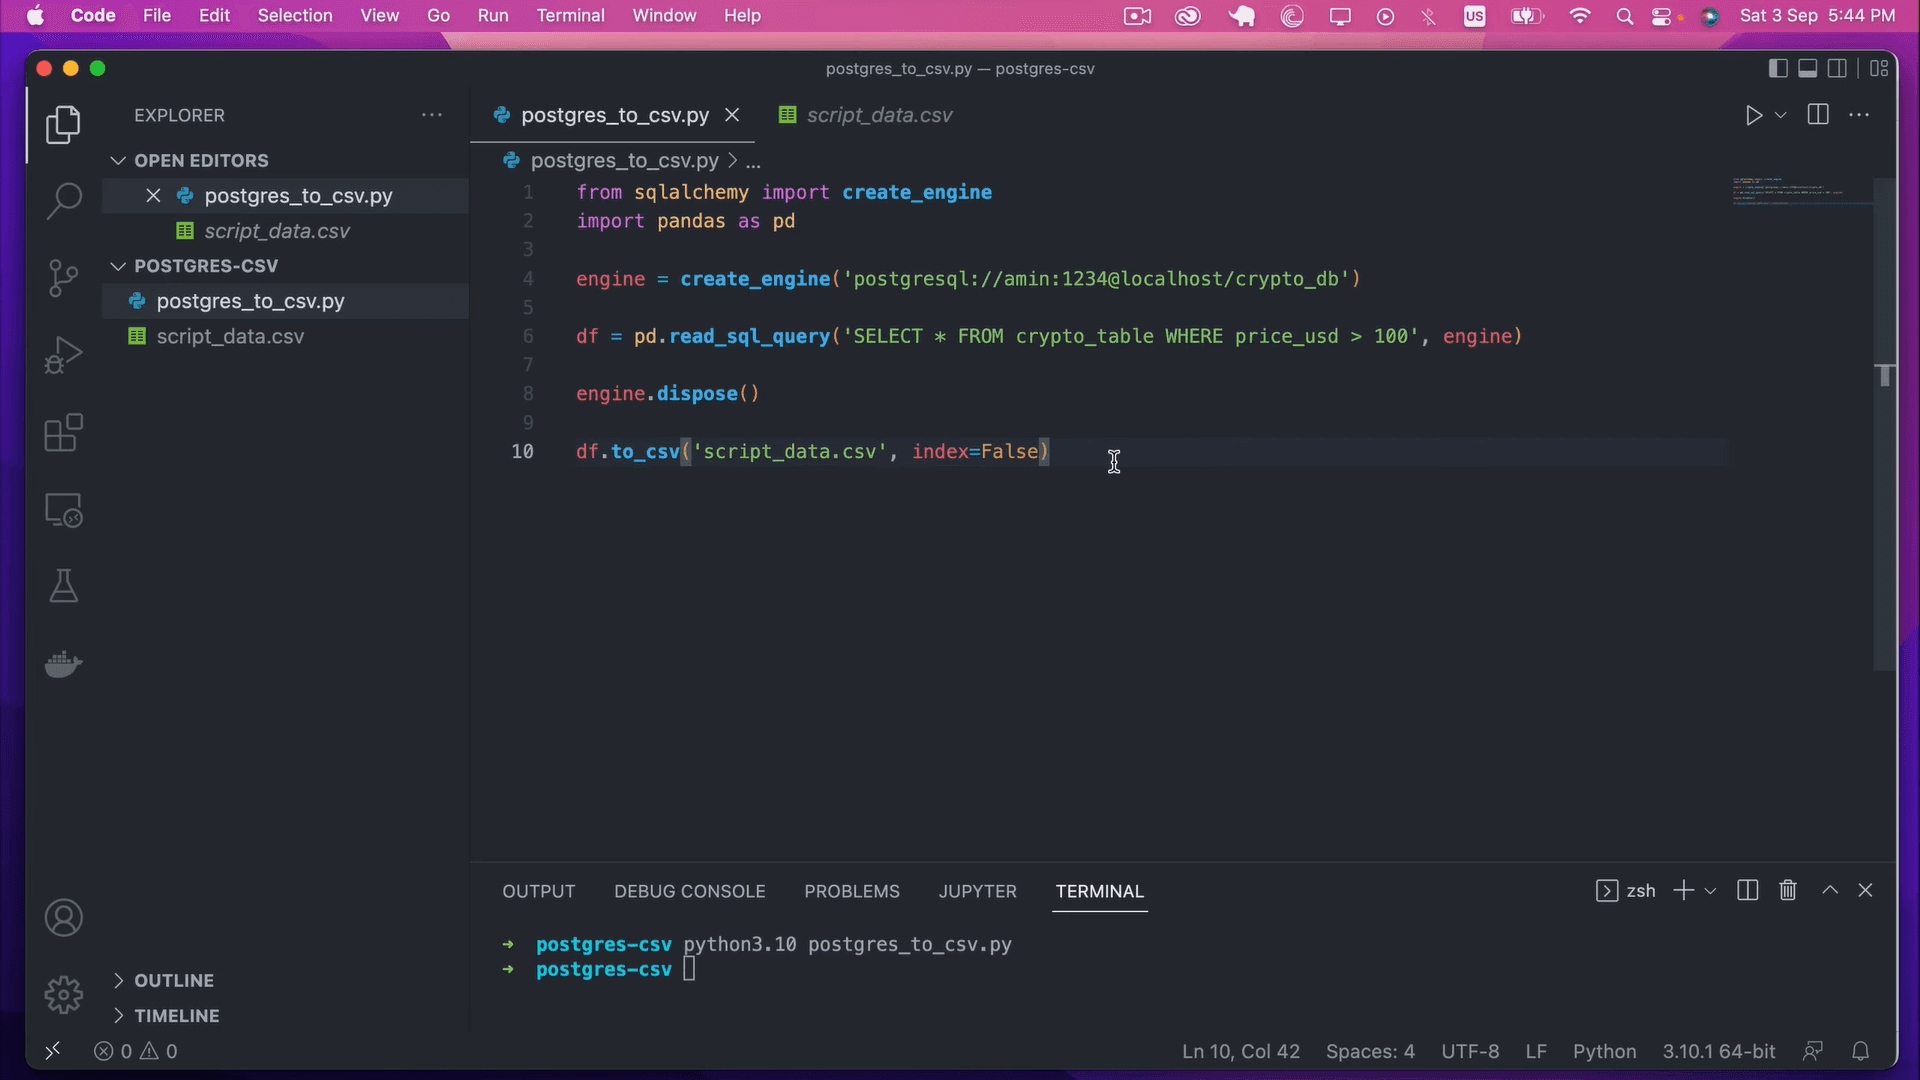Run the Python file with the play button
This screenshot has width=1920, height=1080.
(x=1754, y=115)
